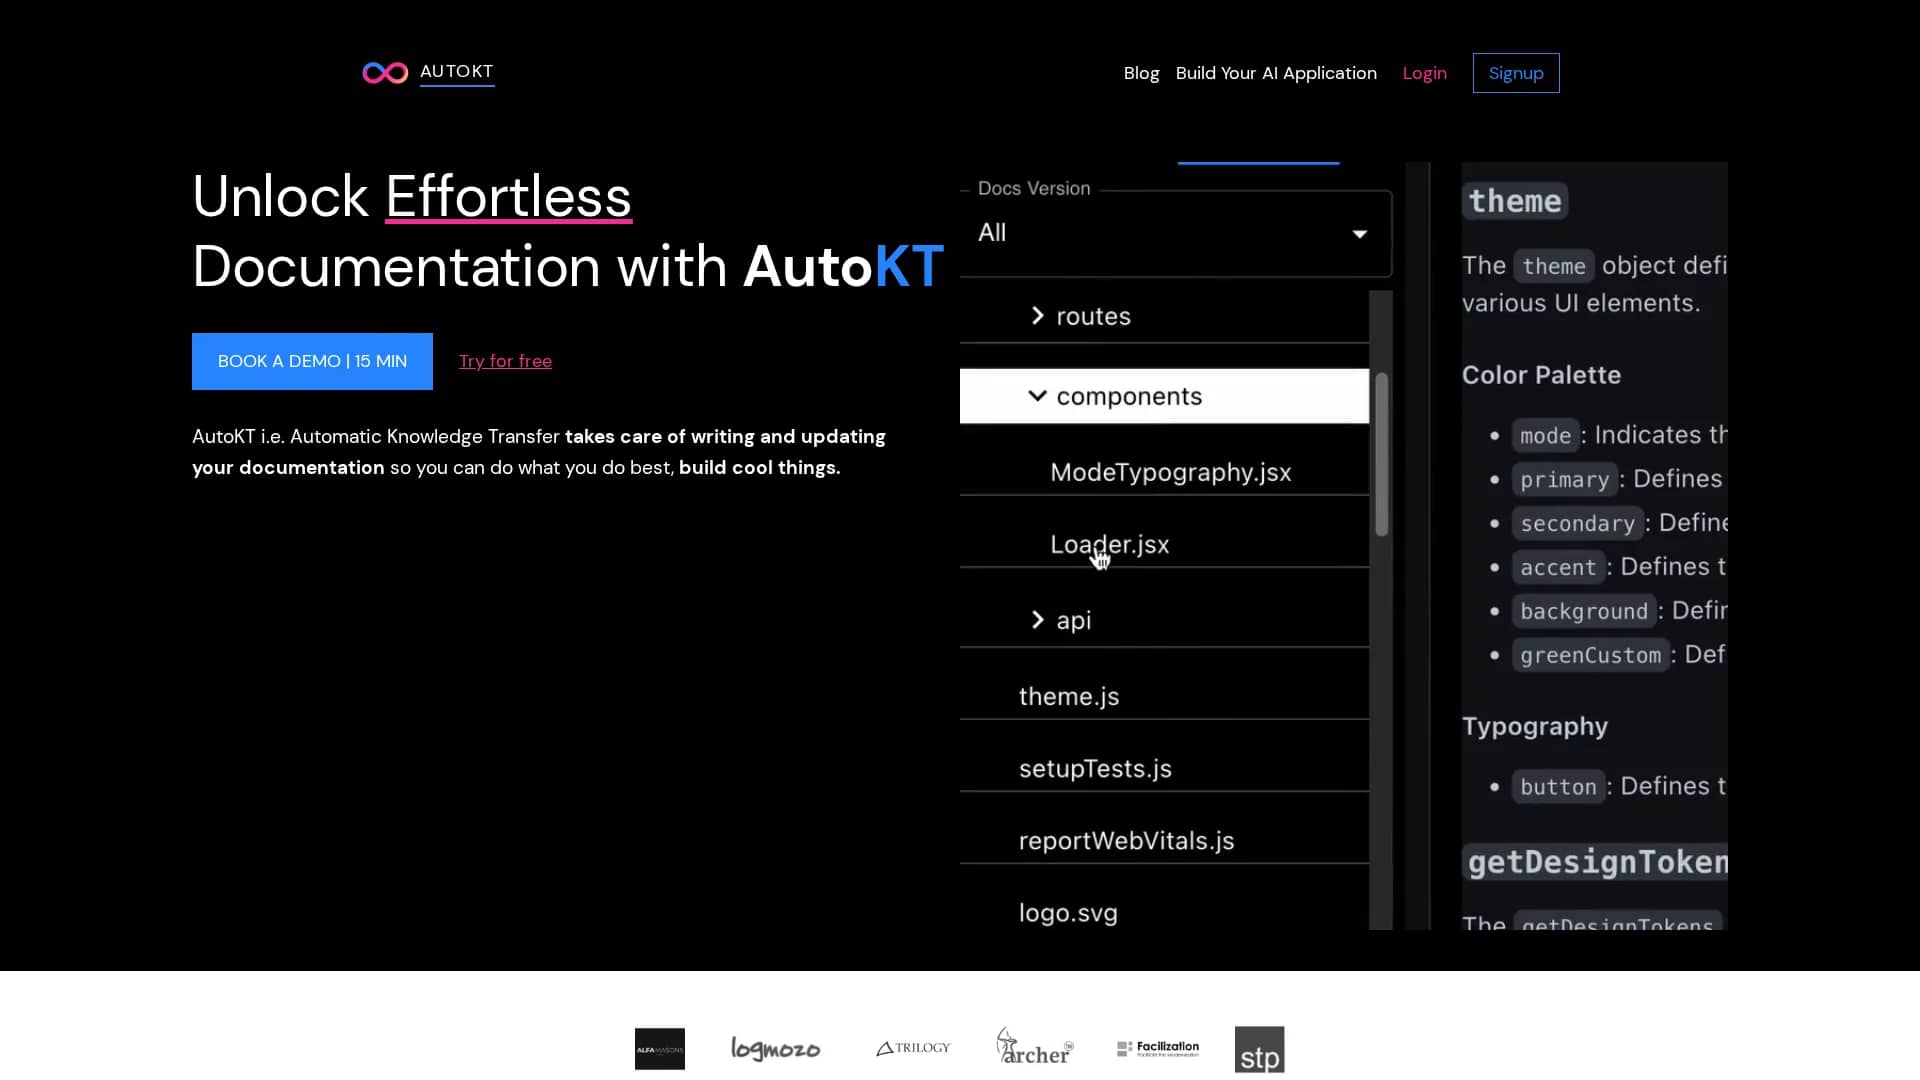The image size is (1920, 1080).
Task: Collapse the components folder chevron
Action: [1037, 396]
